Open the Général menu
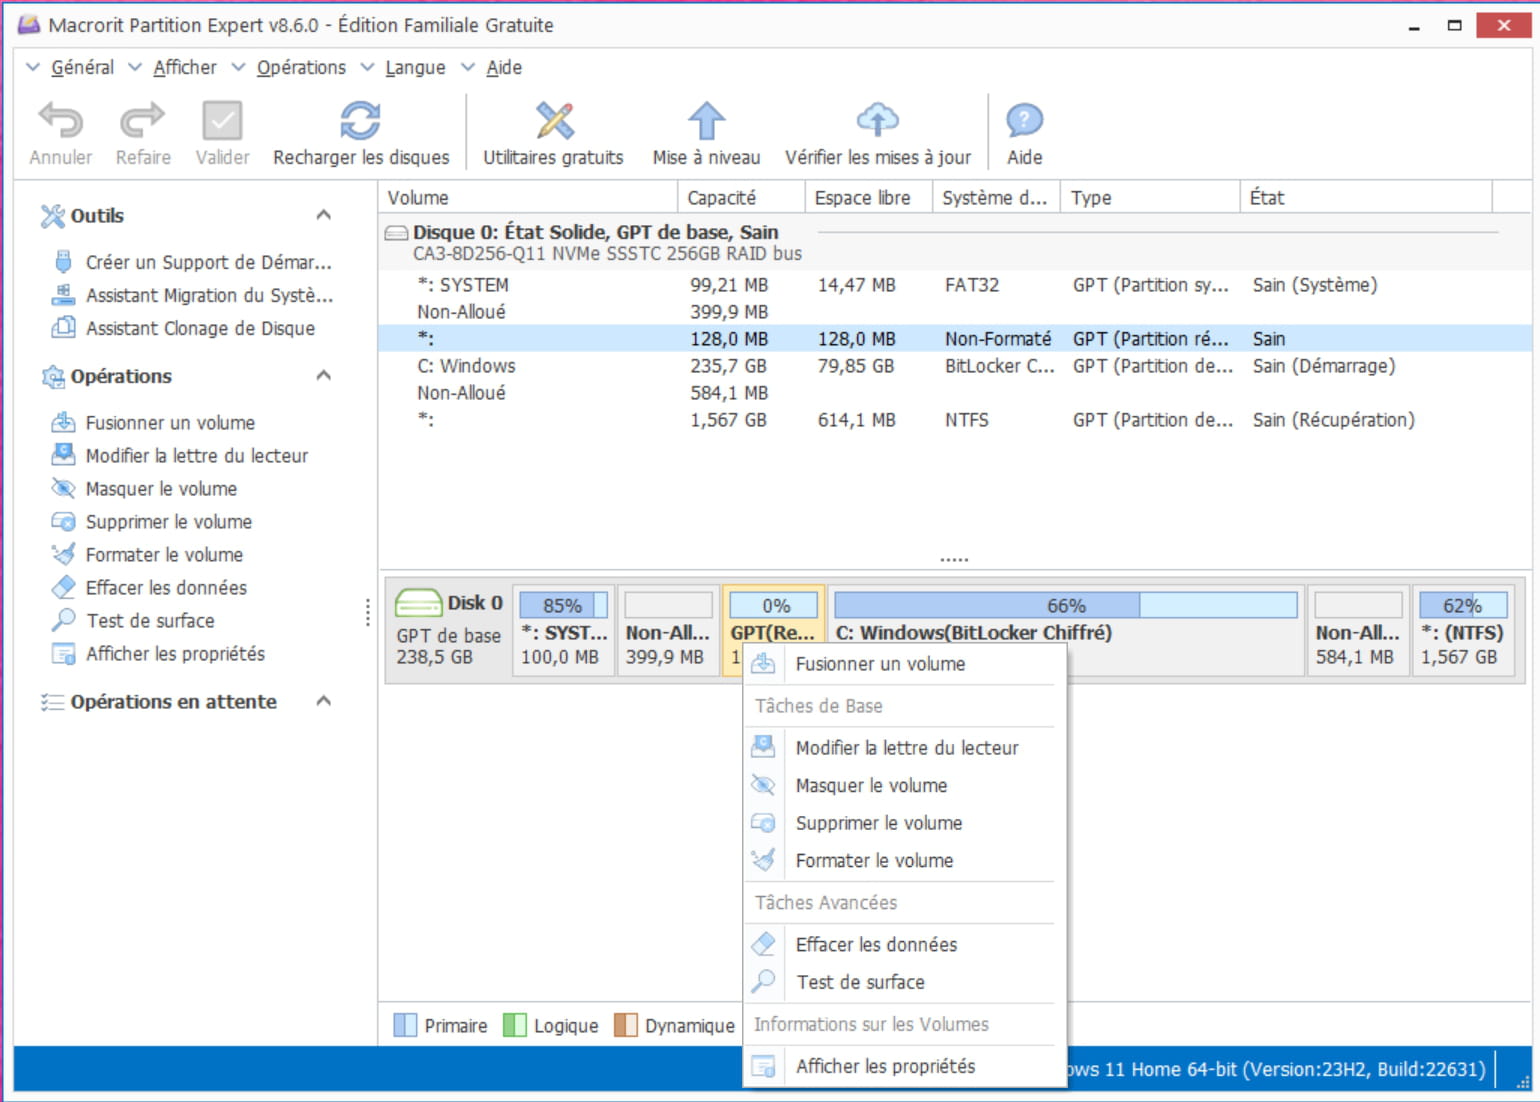This screenshot has height=1102, width=1540. 82,67
